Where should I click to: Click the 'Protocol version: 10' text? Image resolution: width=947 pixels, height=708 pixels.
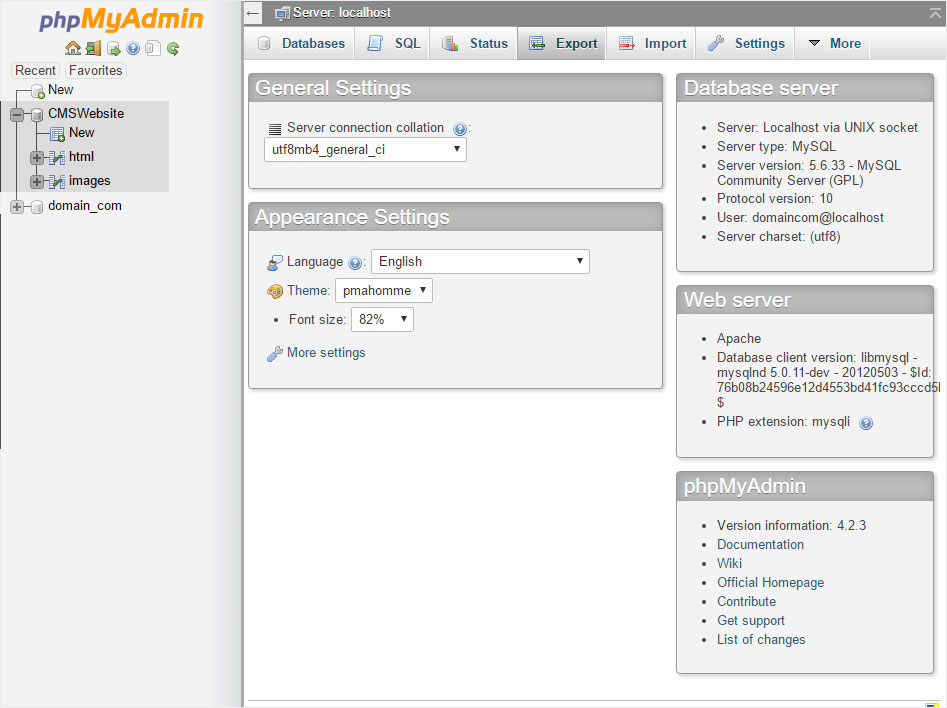tap(775, 199)
